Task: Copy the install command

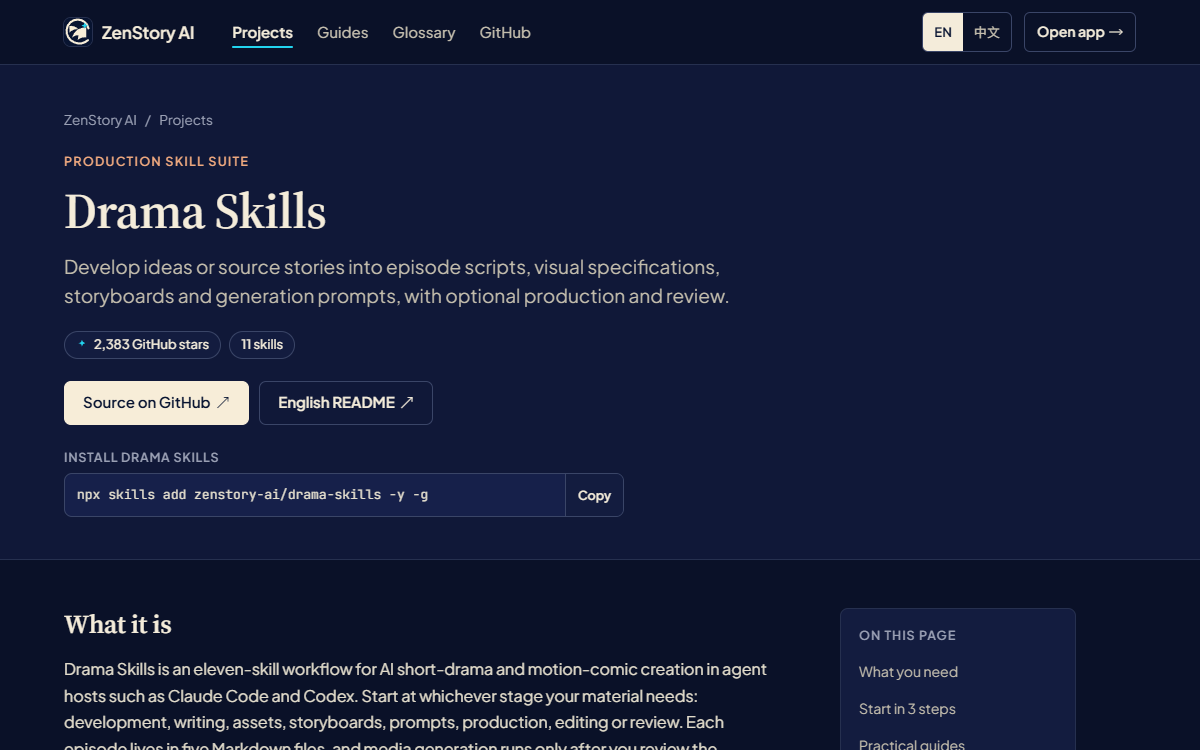Action: point(594,495)
